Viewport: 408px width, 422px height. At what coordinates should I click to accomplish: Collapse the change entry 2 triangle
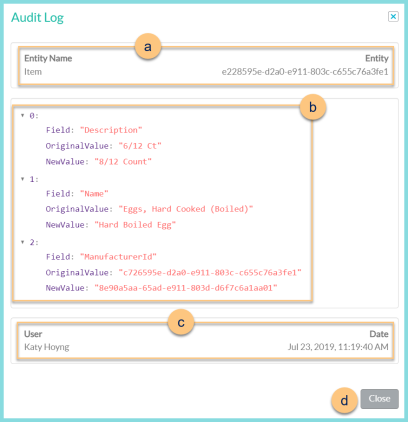(x=23, y=242)
